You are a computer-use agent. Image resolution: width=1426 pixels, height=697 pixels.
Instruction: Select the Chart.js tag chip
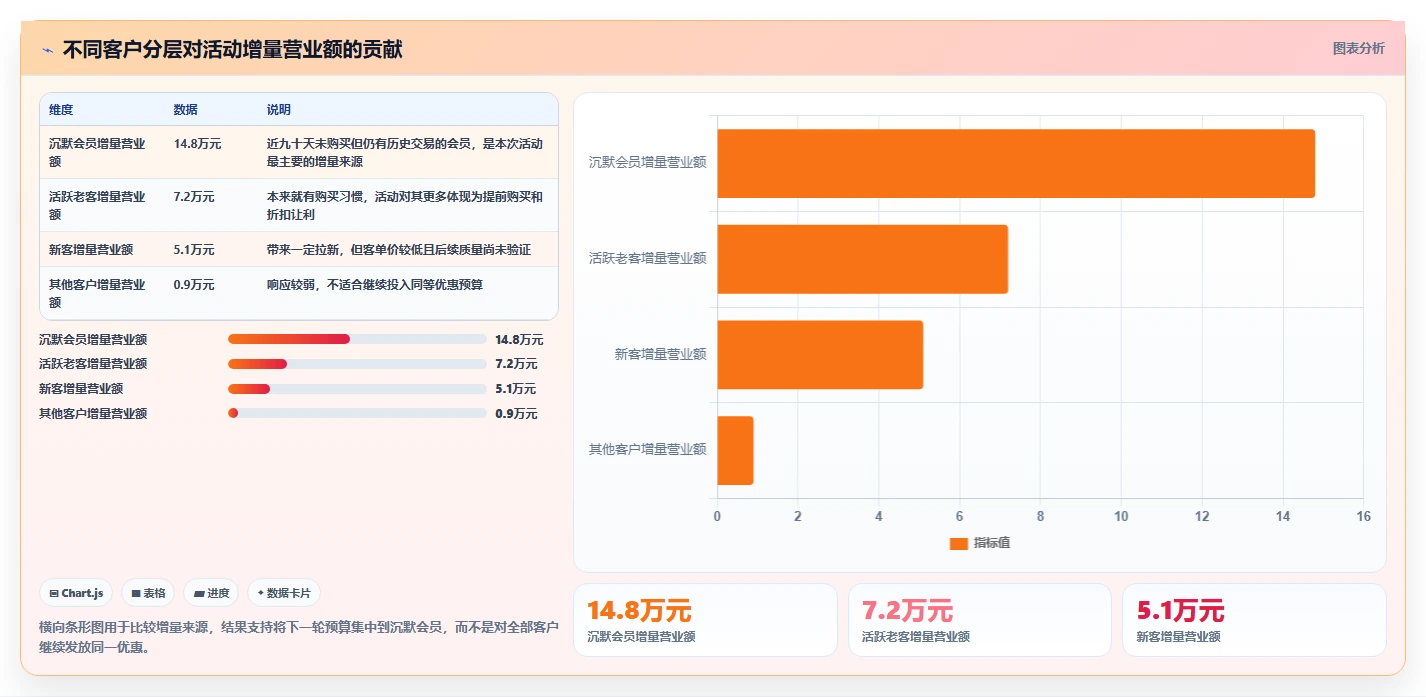(77, 593)
